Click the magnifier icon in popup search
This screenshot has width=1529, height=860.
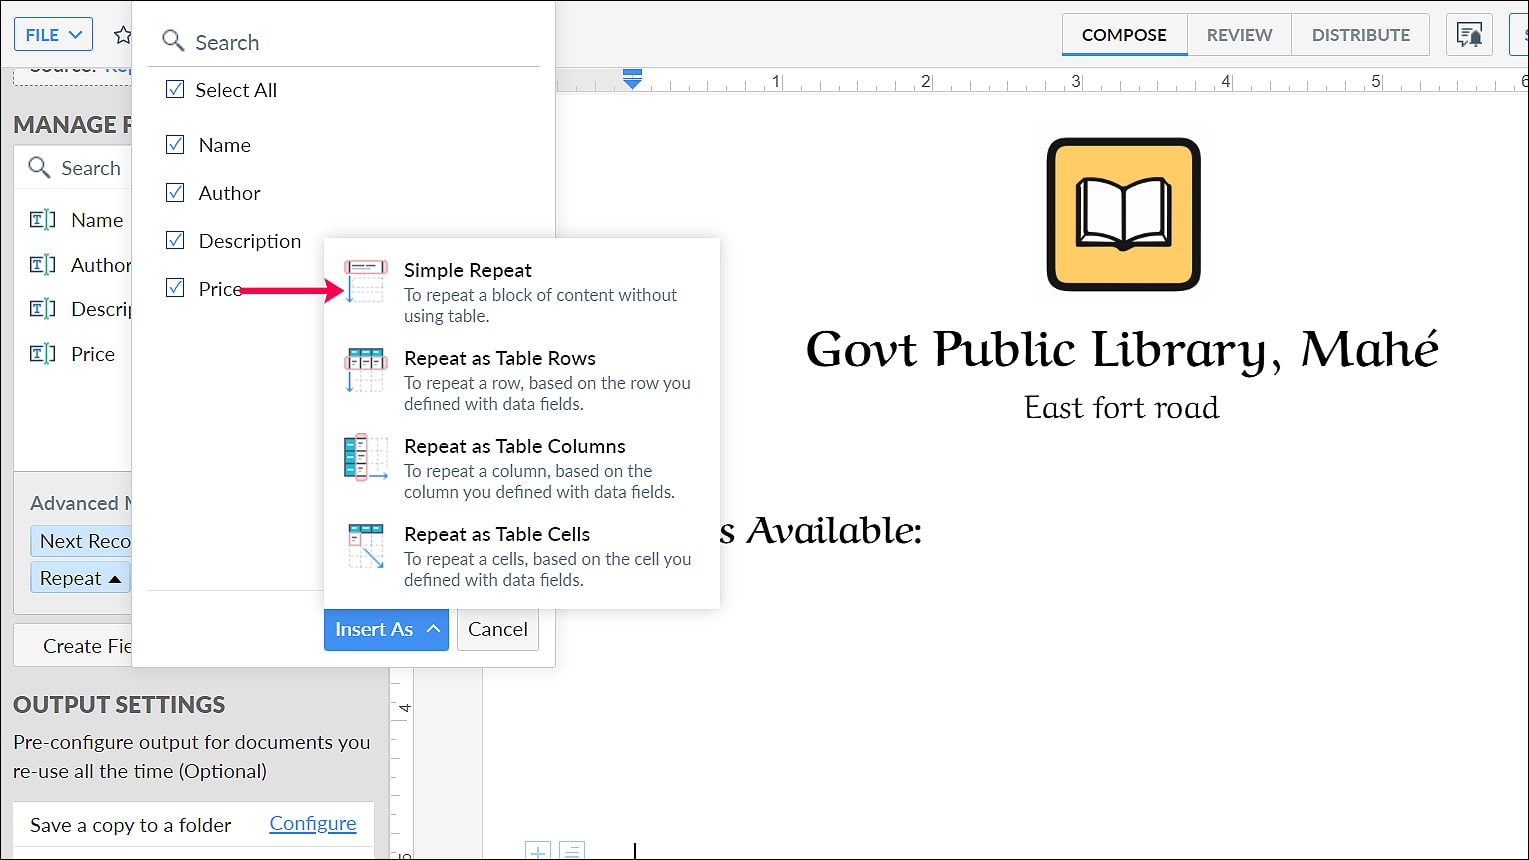(173, 41)
